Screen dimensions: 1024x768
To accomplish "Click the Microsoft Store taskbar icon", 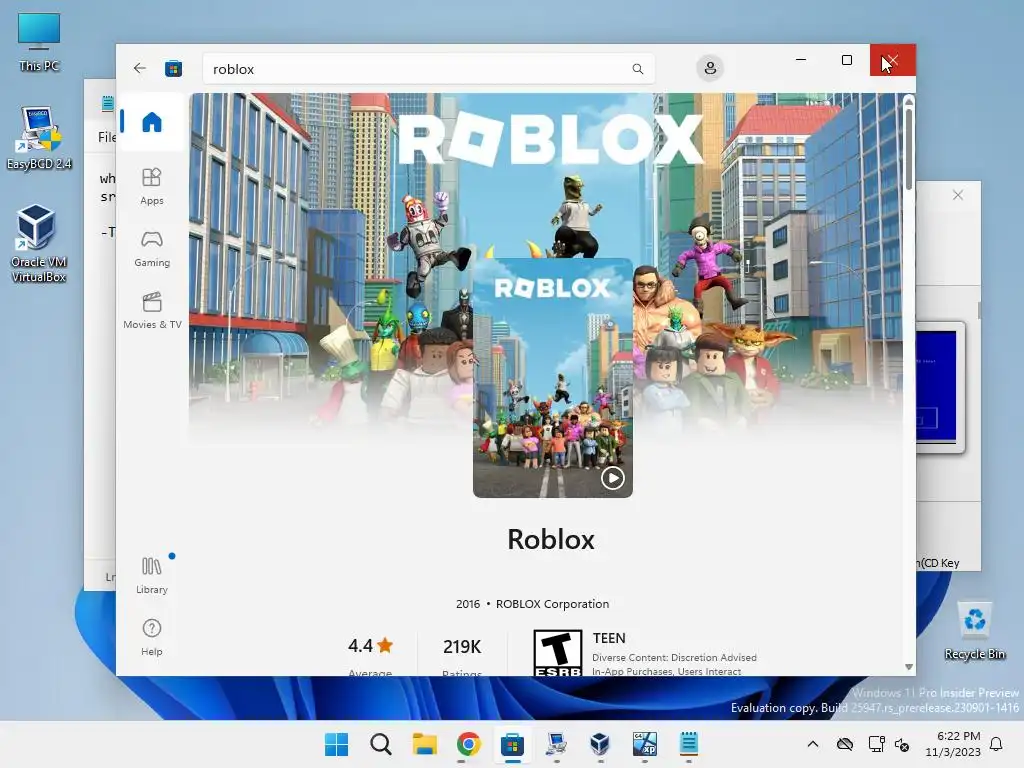I will (x=512, y=744).
